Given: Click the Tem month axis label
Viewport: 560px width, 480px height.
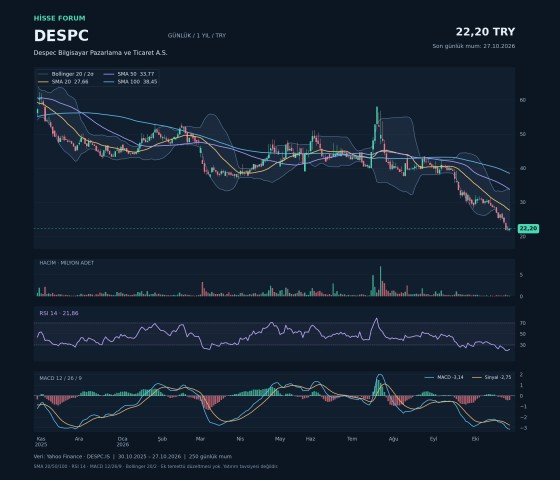Looking at the screenshot, I should 352,439.
